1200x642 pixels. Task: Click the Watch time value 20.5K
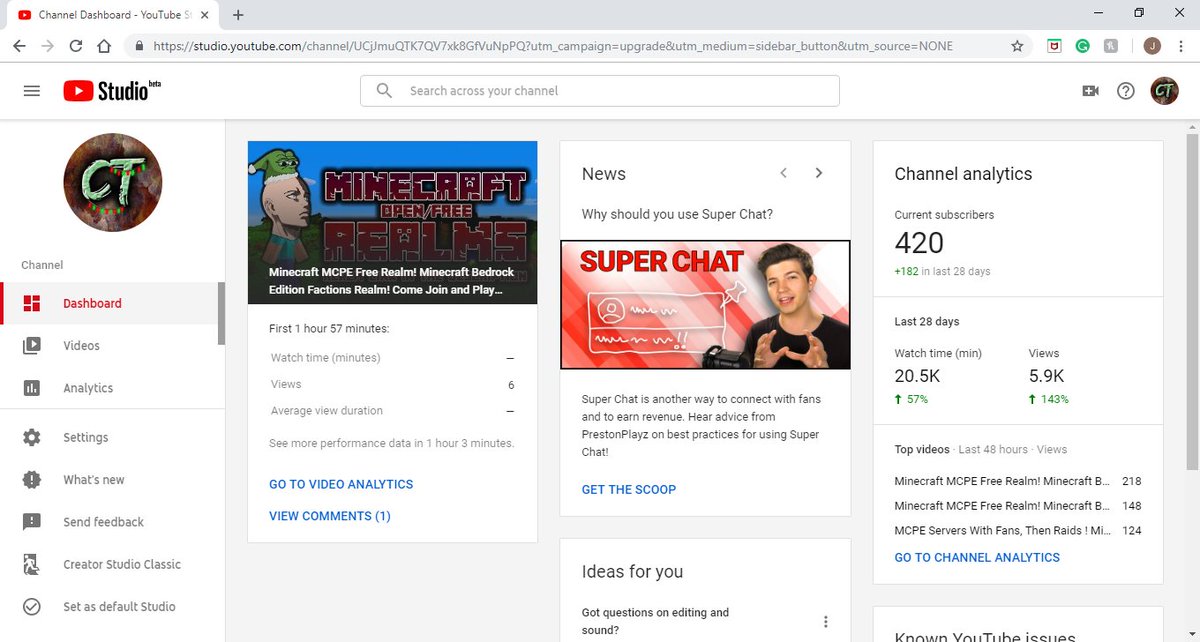pyautogui.click(x=917, y=376)
